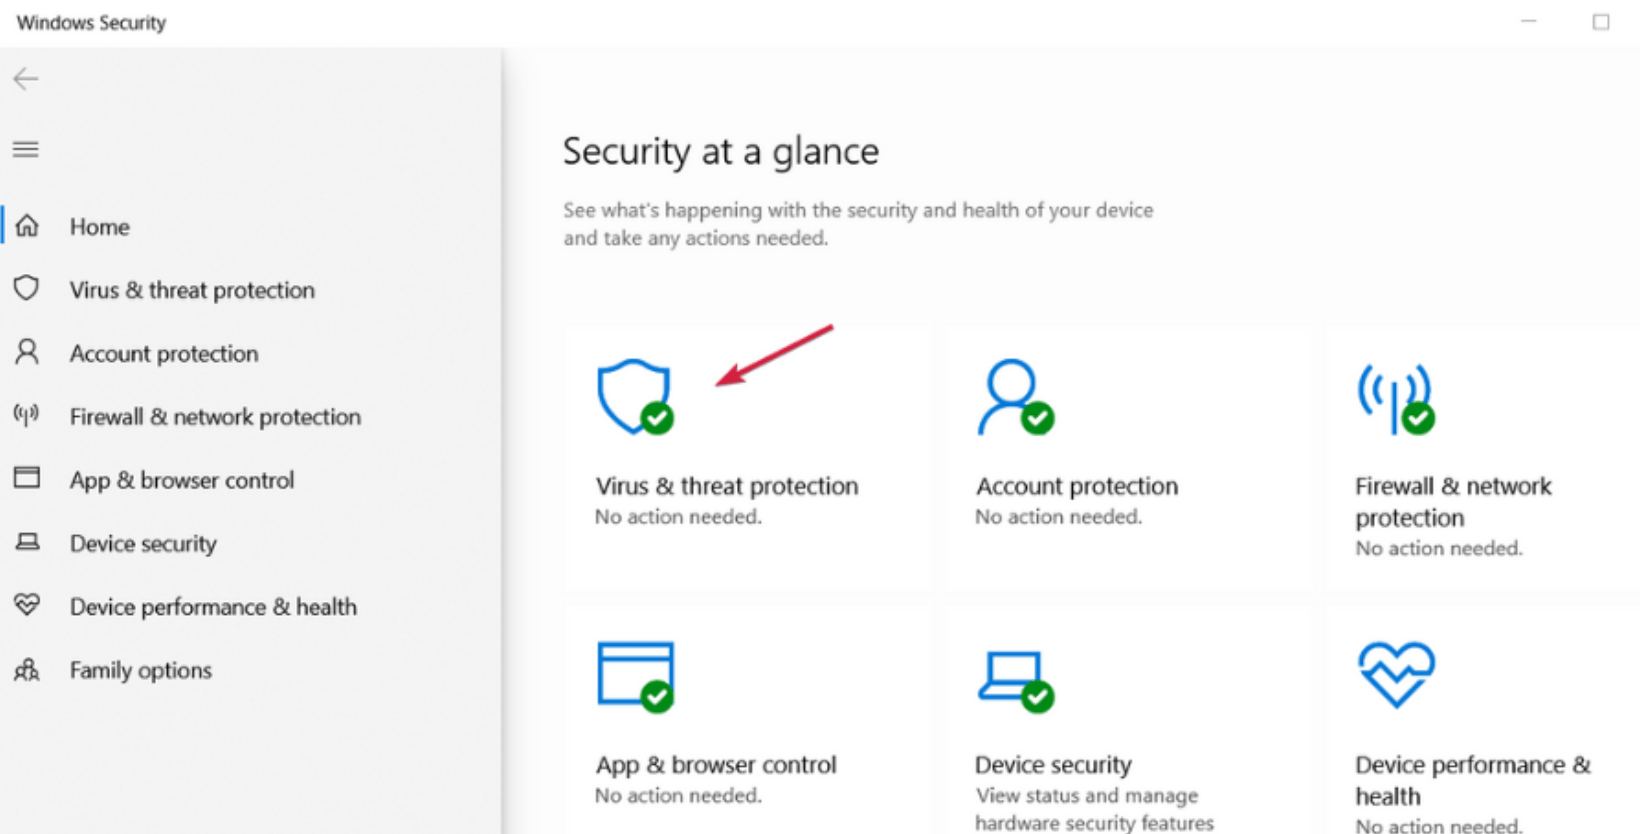
Task: Select the Account protection person icon
Action: 1010,397
